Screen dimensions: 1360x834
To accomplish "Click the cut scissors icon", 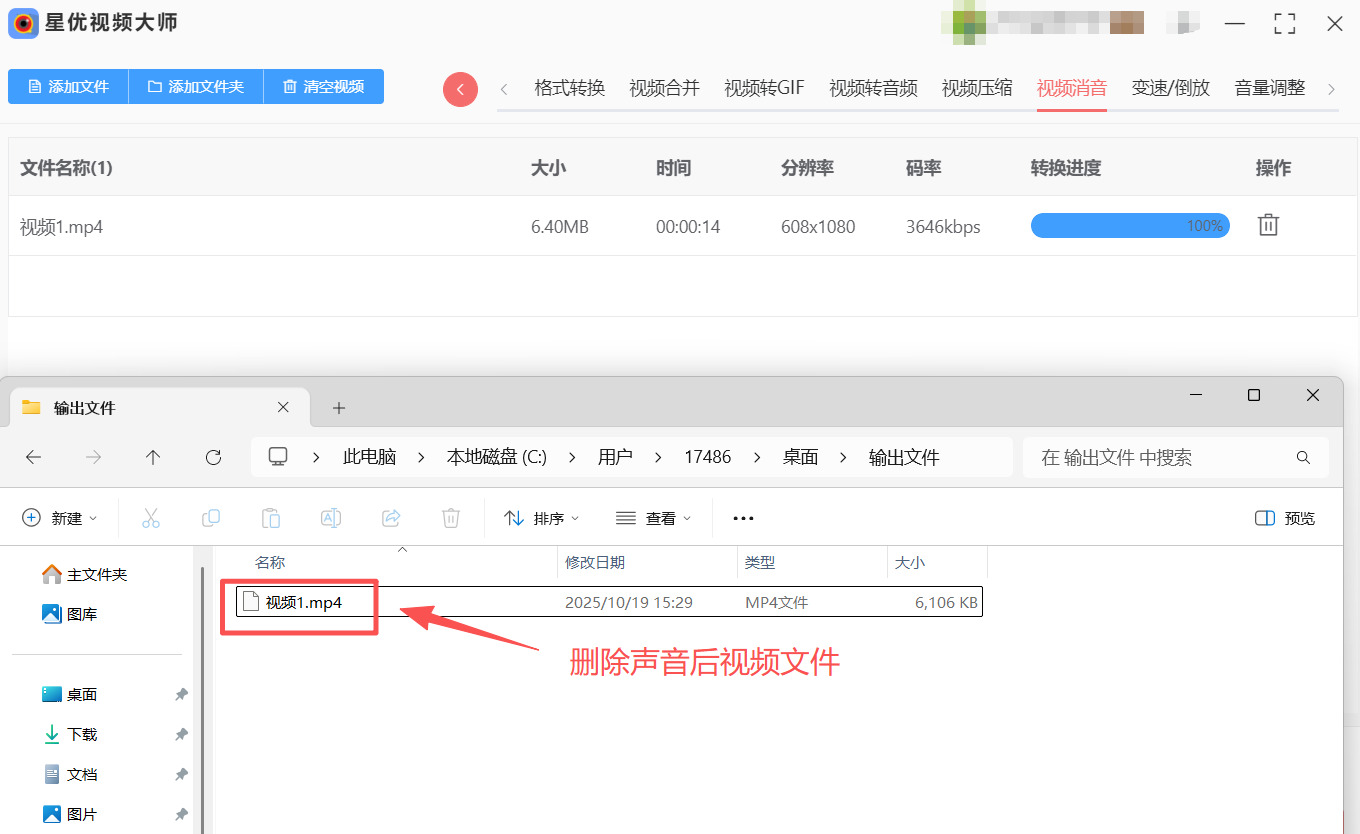I will (x=151, y=518).
